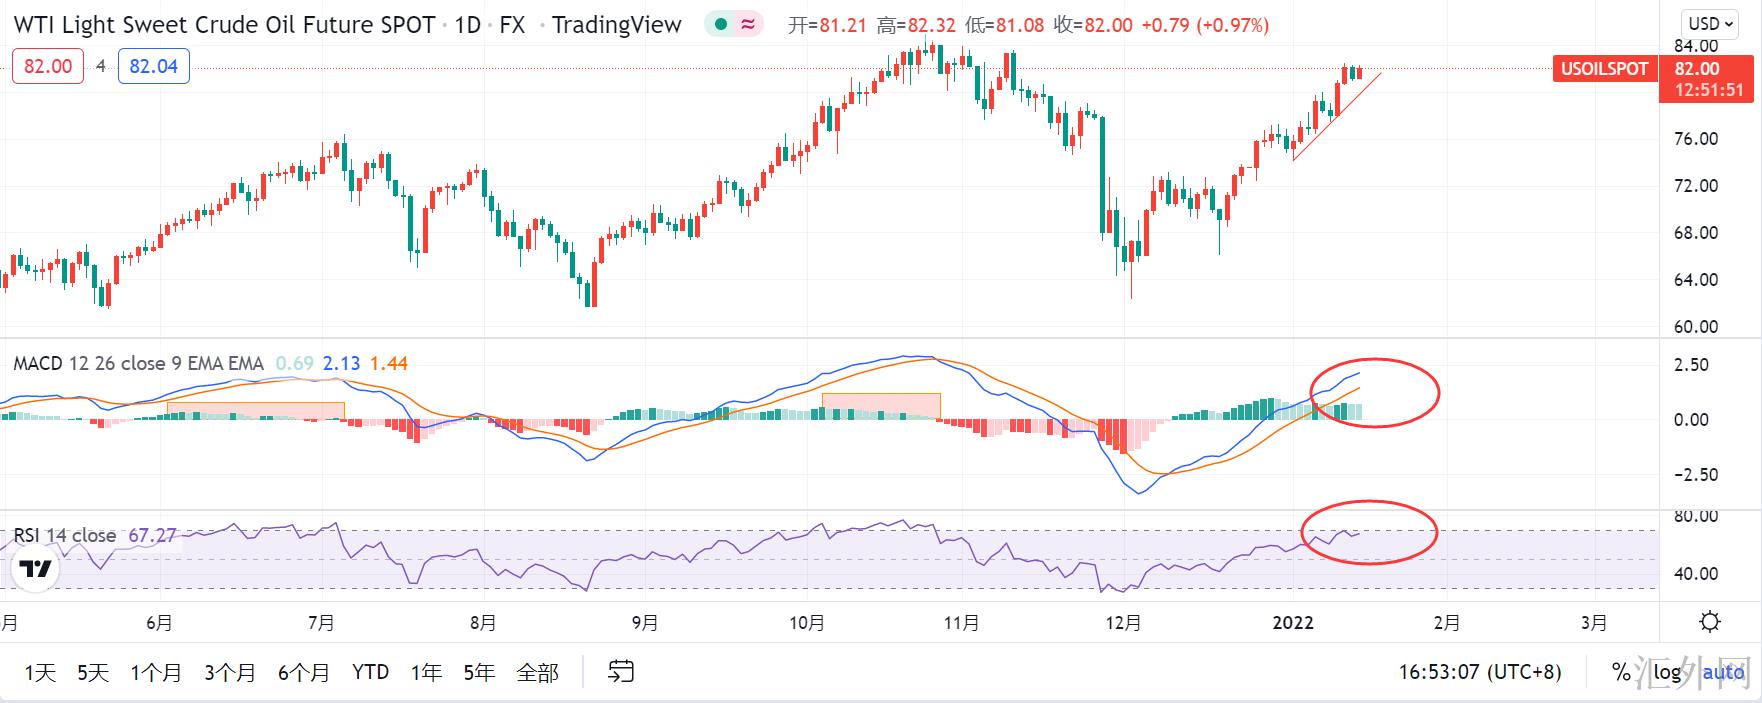Select the 5年 time range
Screen dimensions: 1762x703
[479, 672]
